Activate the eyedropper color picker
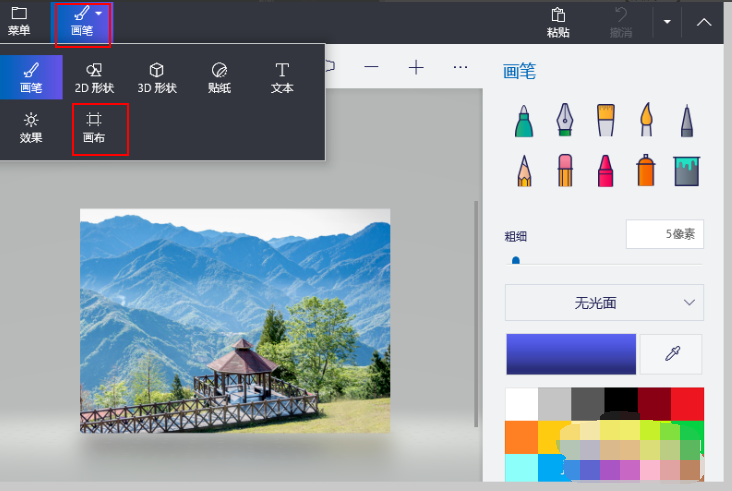This screenshot has height=491, width=732. (x=671, y=354)
